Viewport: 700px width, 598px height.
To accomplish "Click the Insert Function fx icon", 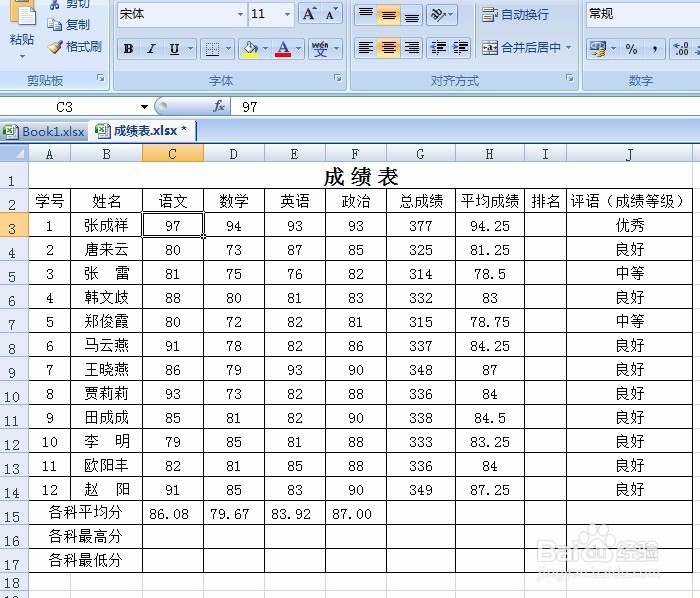I will pyautogui.click(x=219, y=107).
